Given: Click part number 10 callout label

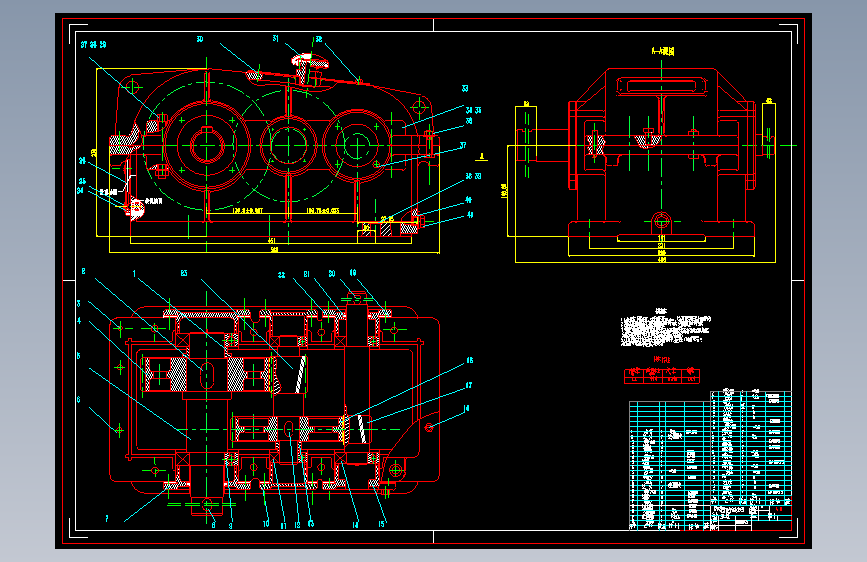Looking at the screenshot, I should tap(265, 524).
